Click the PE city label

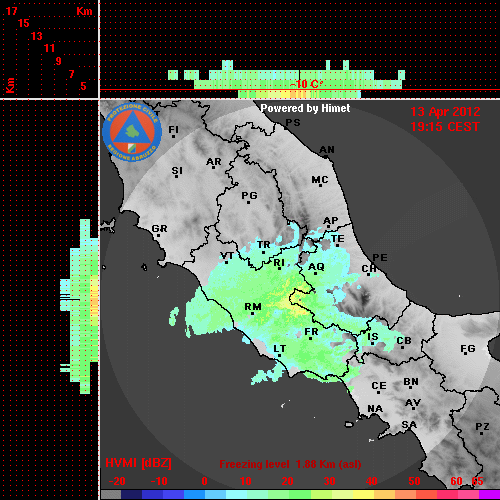tap(380, 257)
